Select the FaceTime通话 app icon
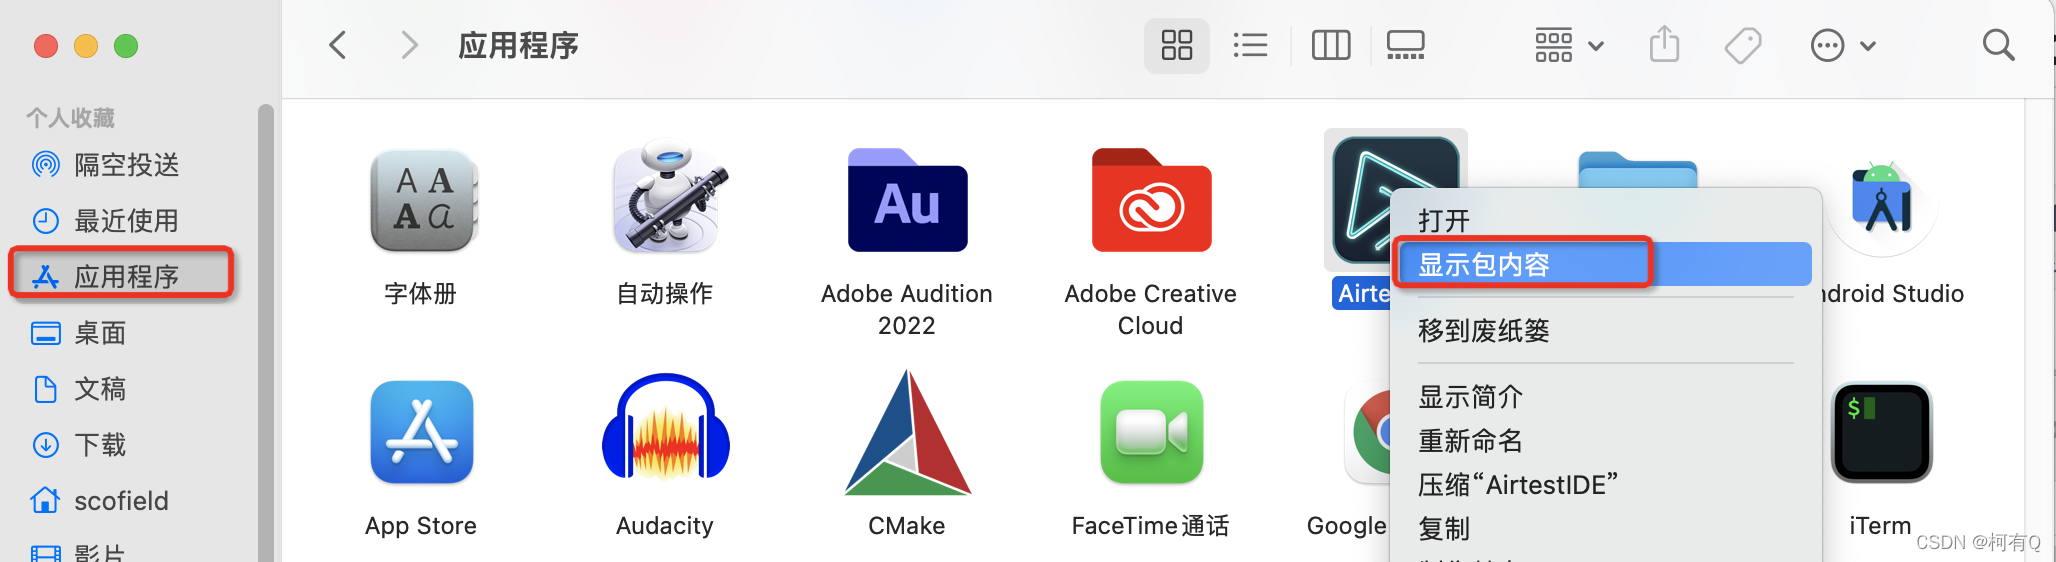This screenshot has width=2056, height=562. (x=1151, y=432)
